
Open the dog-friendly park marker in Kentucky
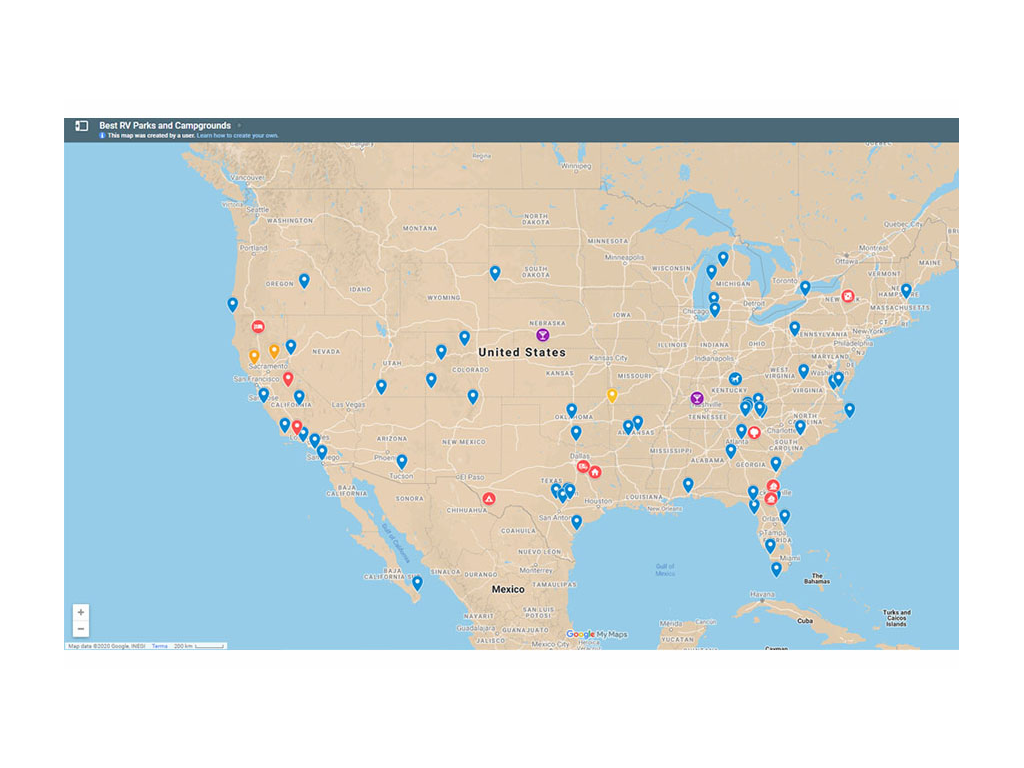735,378
